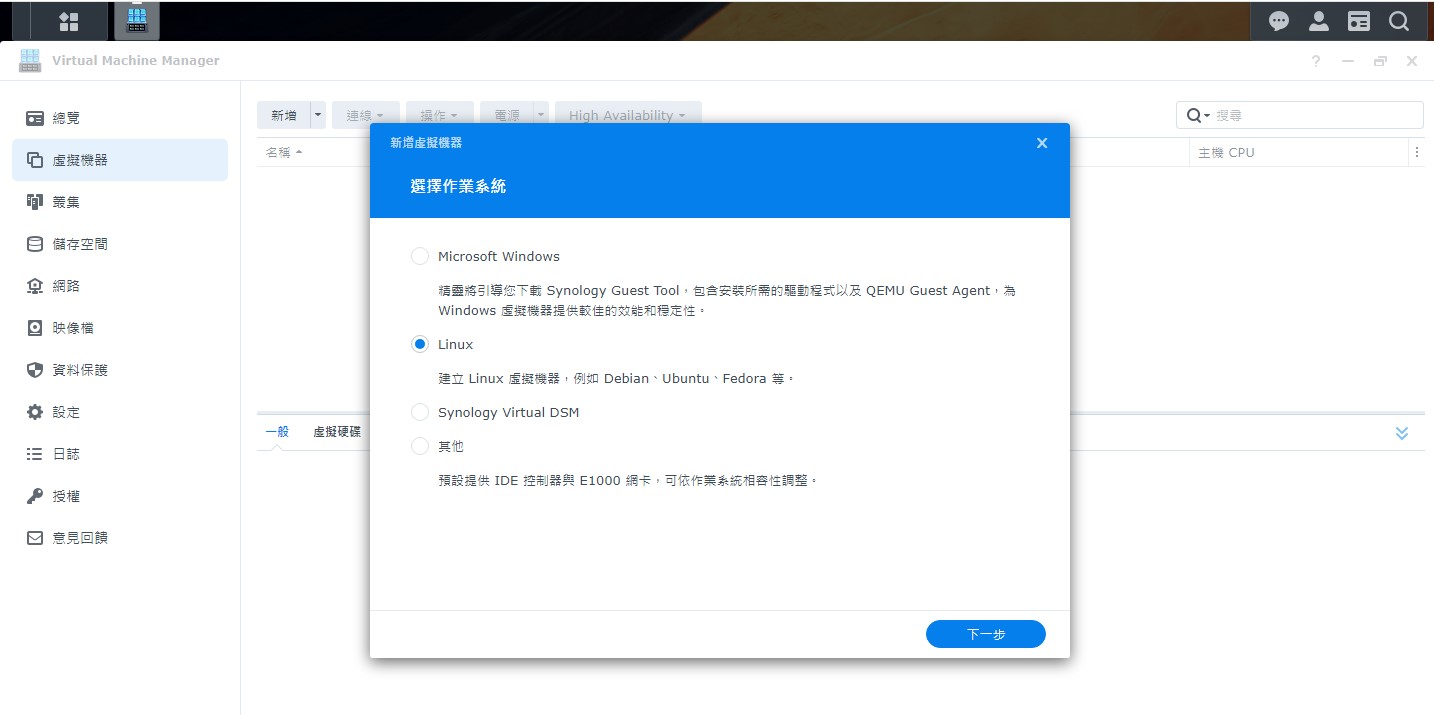Click the DSM search magnifier icon

[1398, 21]
